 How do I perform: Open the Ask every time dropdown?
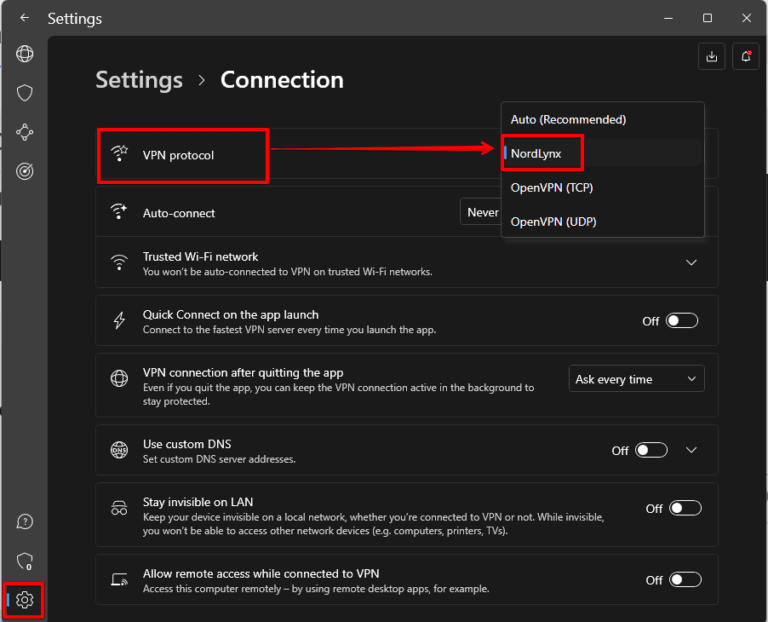tap(636, 379)
